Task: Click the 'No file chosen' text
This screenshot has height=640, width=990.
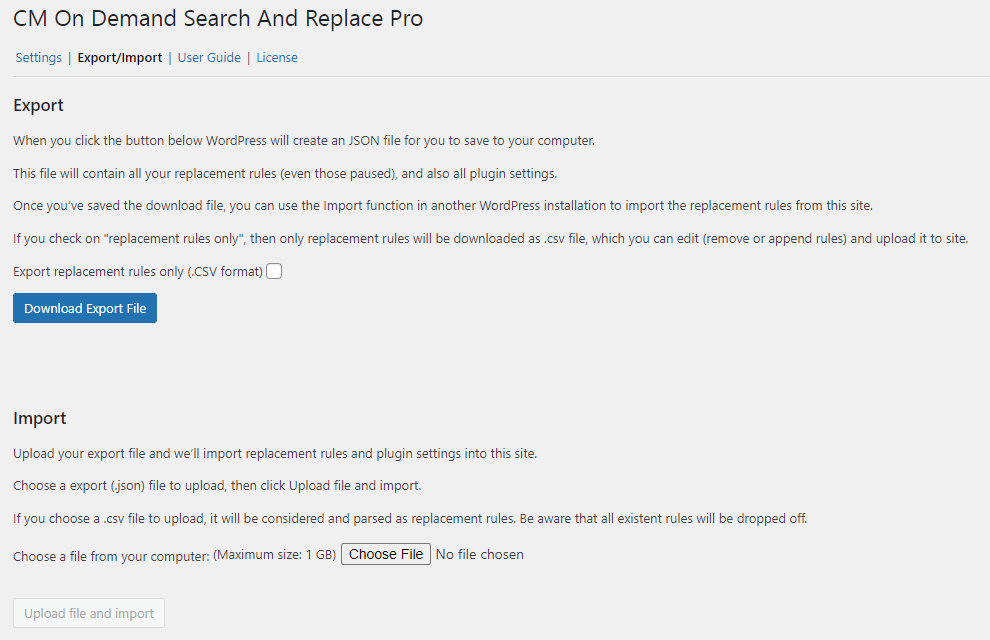Action: (480, 554)
